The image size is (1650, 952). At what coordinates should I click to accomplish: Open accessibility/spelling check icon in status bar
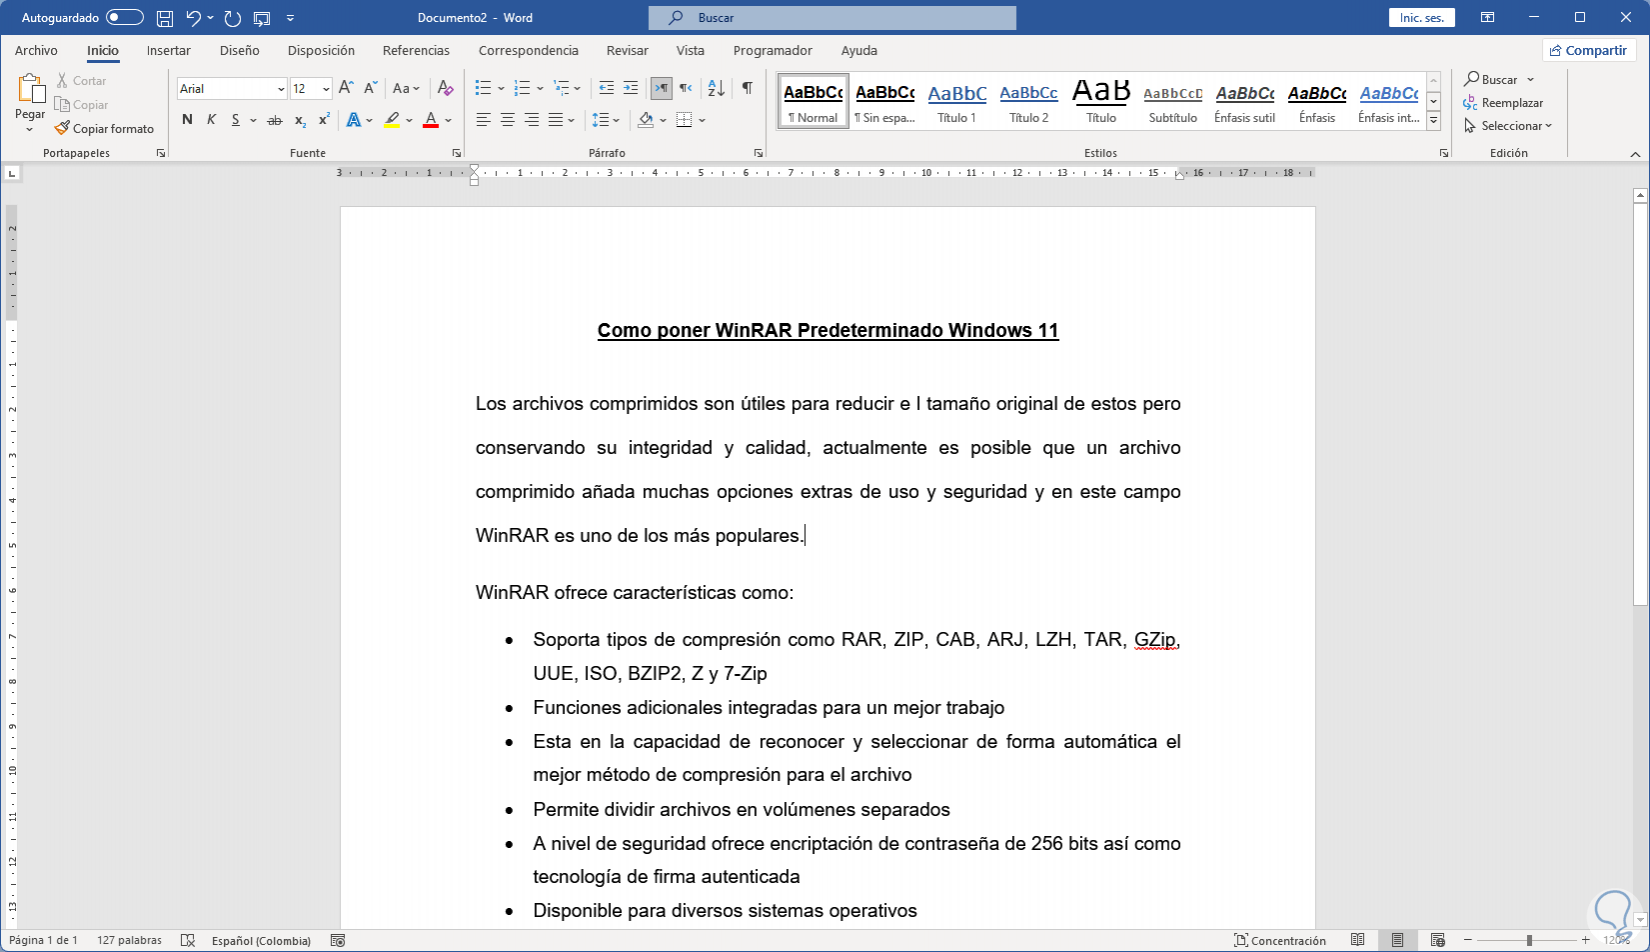pyautogui.click(x=187, y=940)
